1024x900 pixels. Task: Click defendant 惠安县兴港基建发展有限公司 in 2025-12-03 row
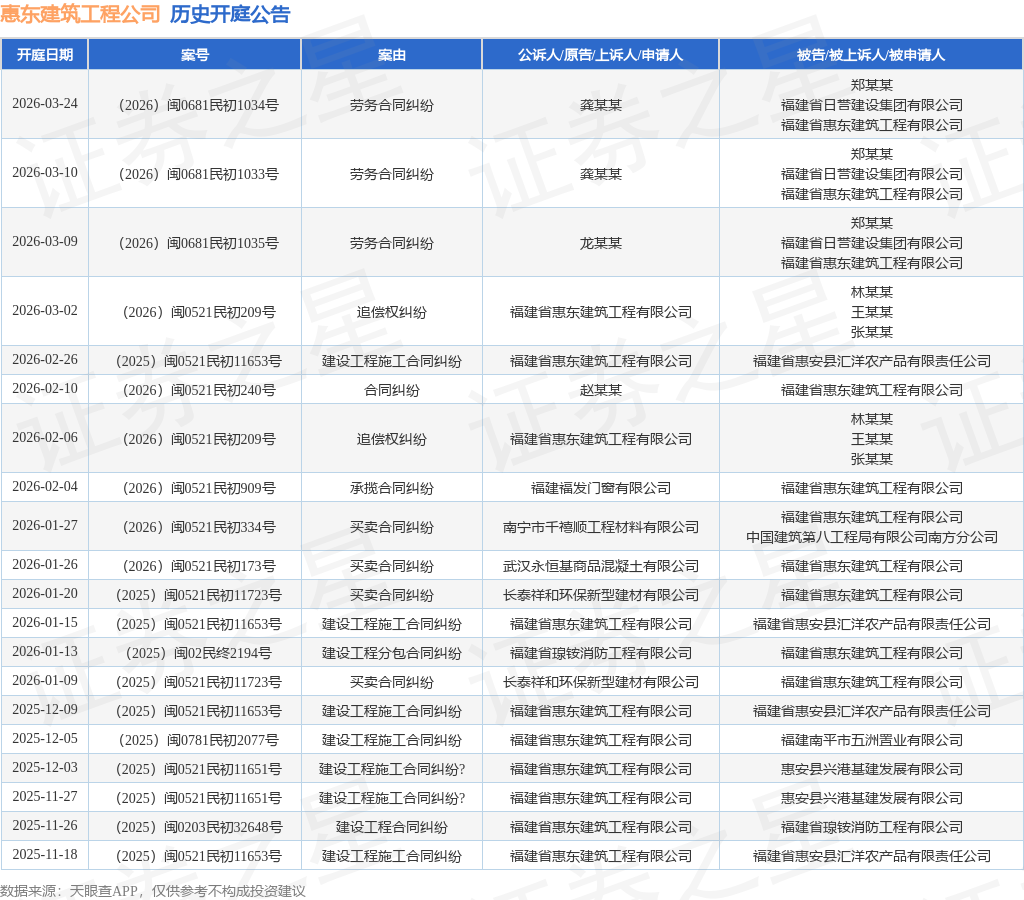tap(872, 769)
